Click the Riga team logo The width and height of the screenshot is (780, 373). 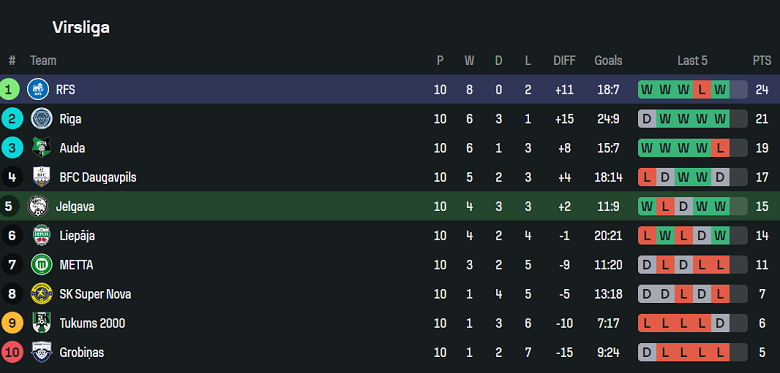pyautogui.click(x=41, y=119)
